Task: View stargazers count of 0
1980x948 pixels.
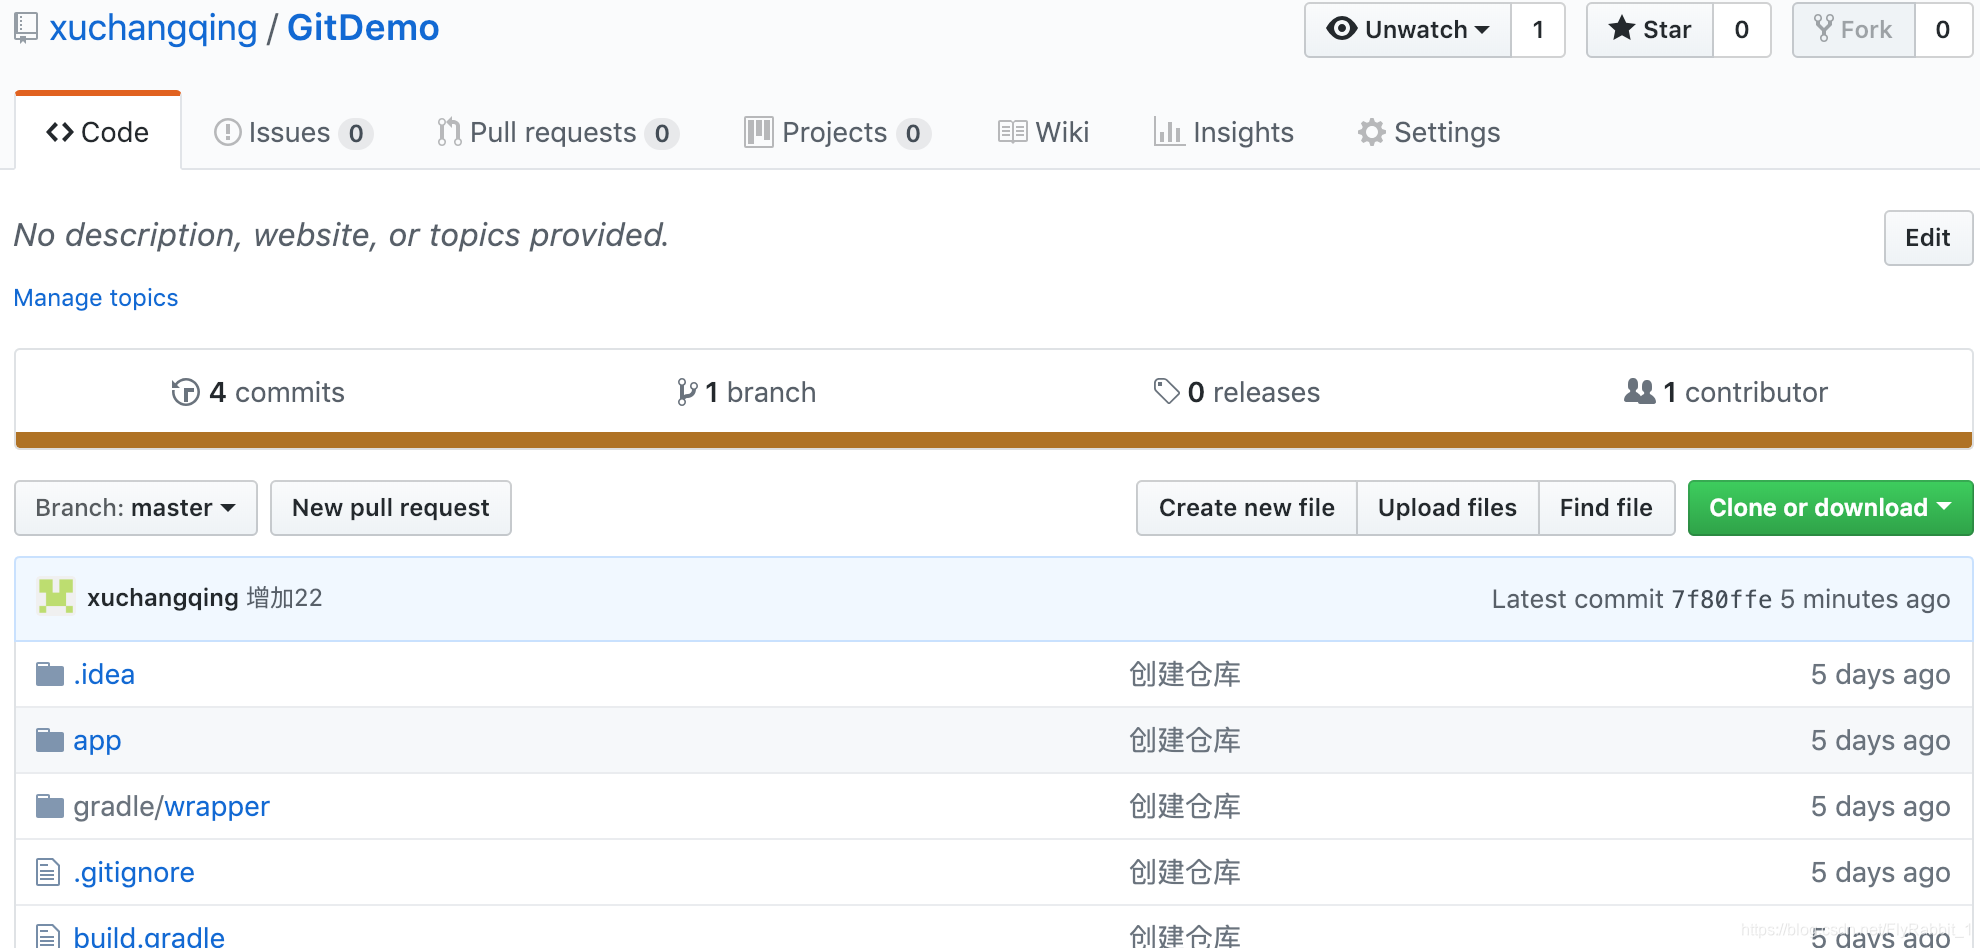Action: 1742,30
